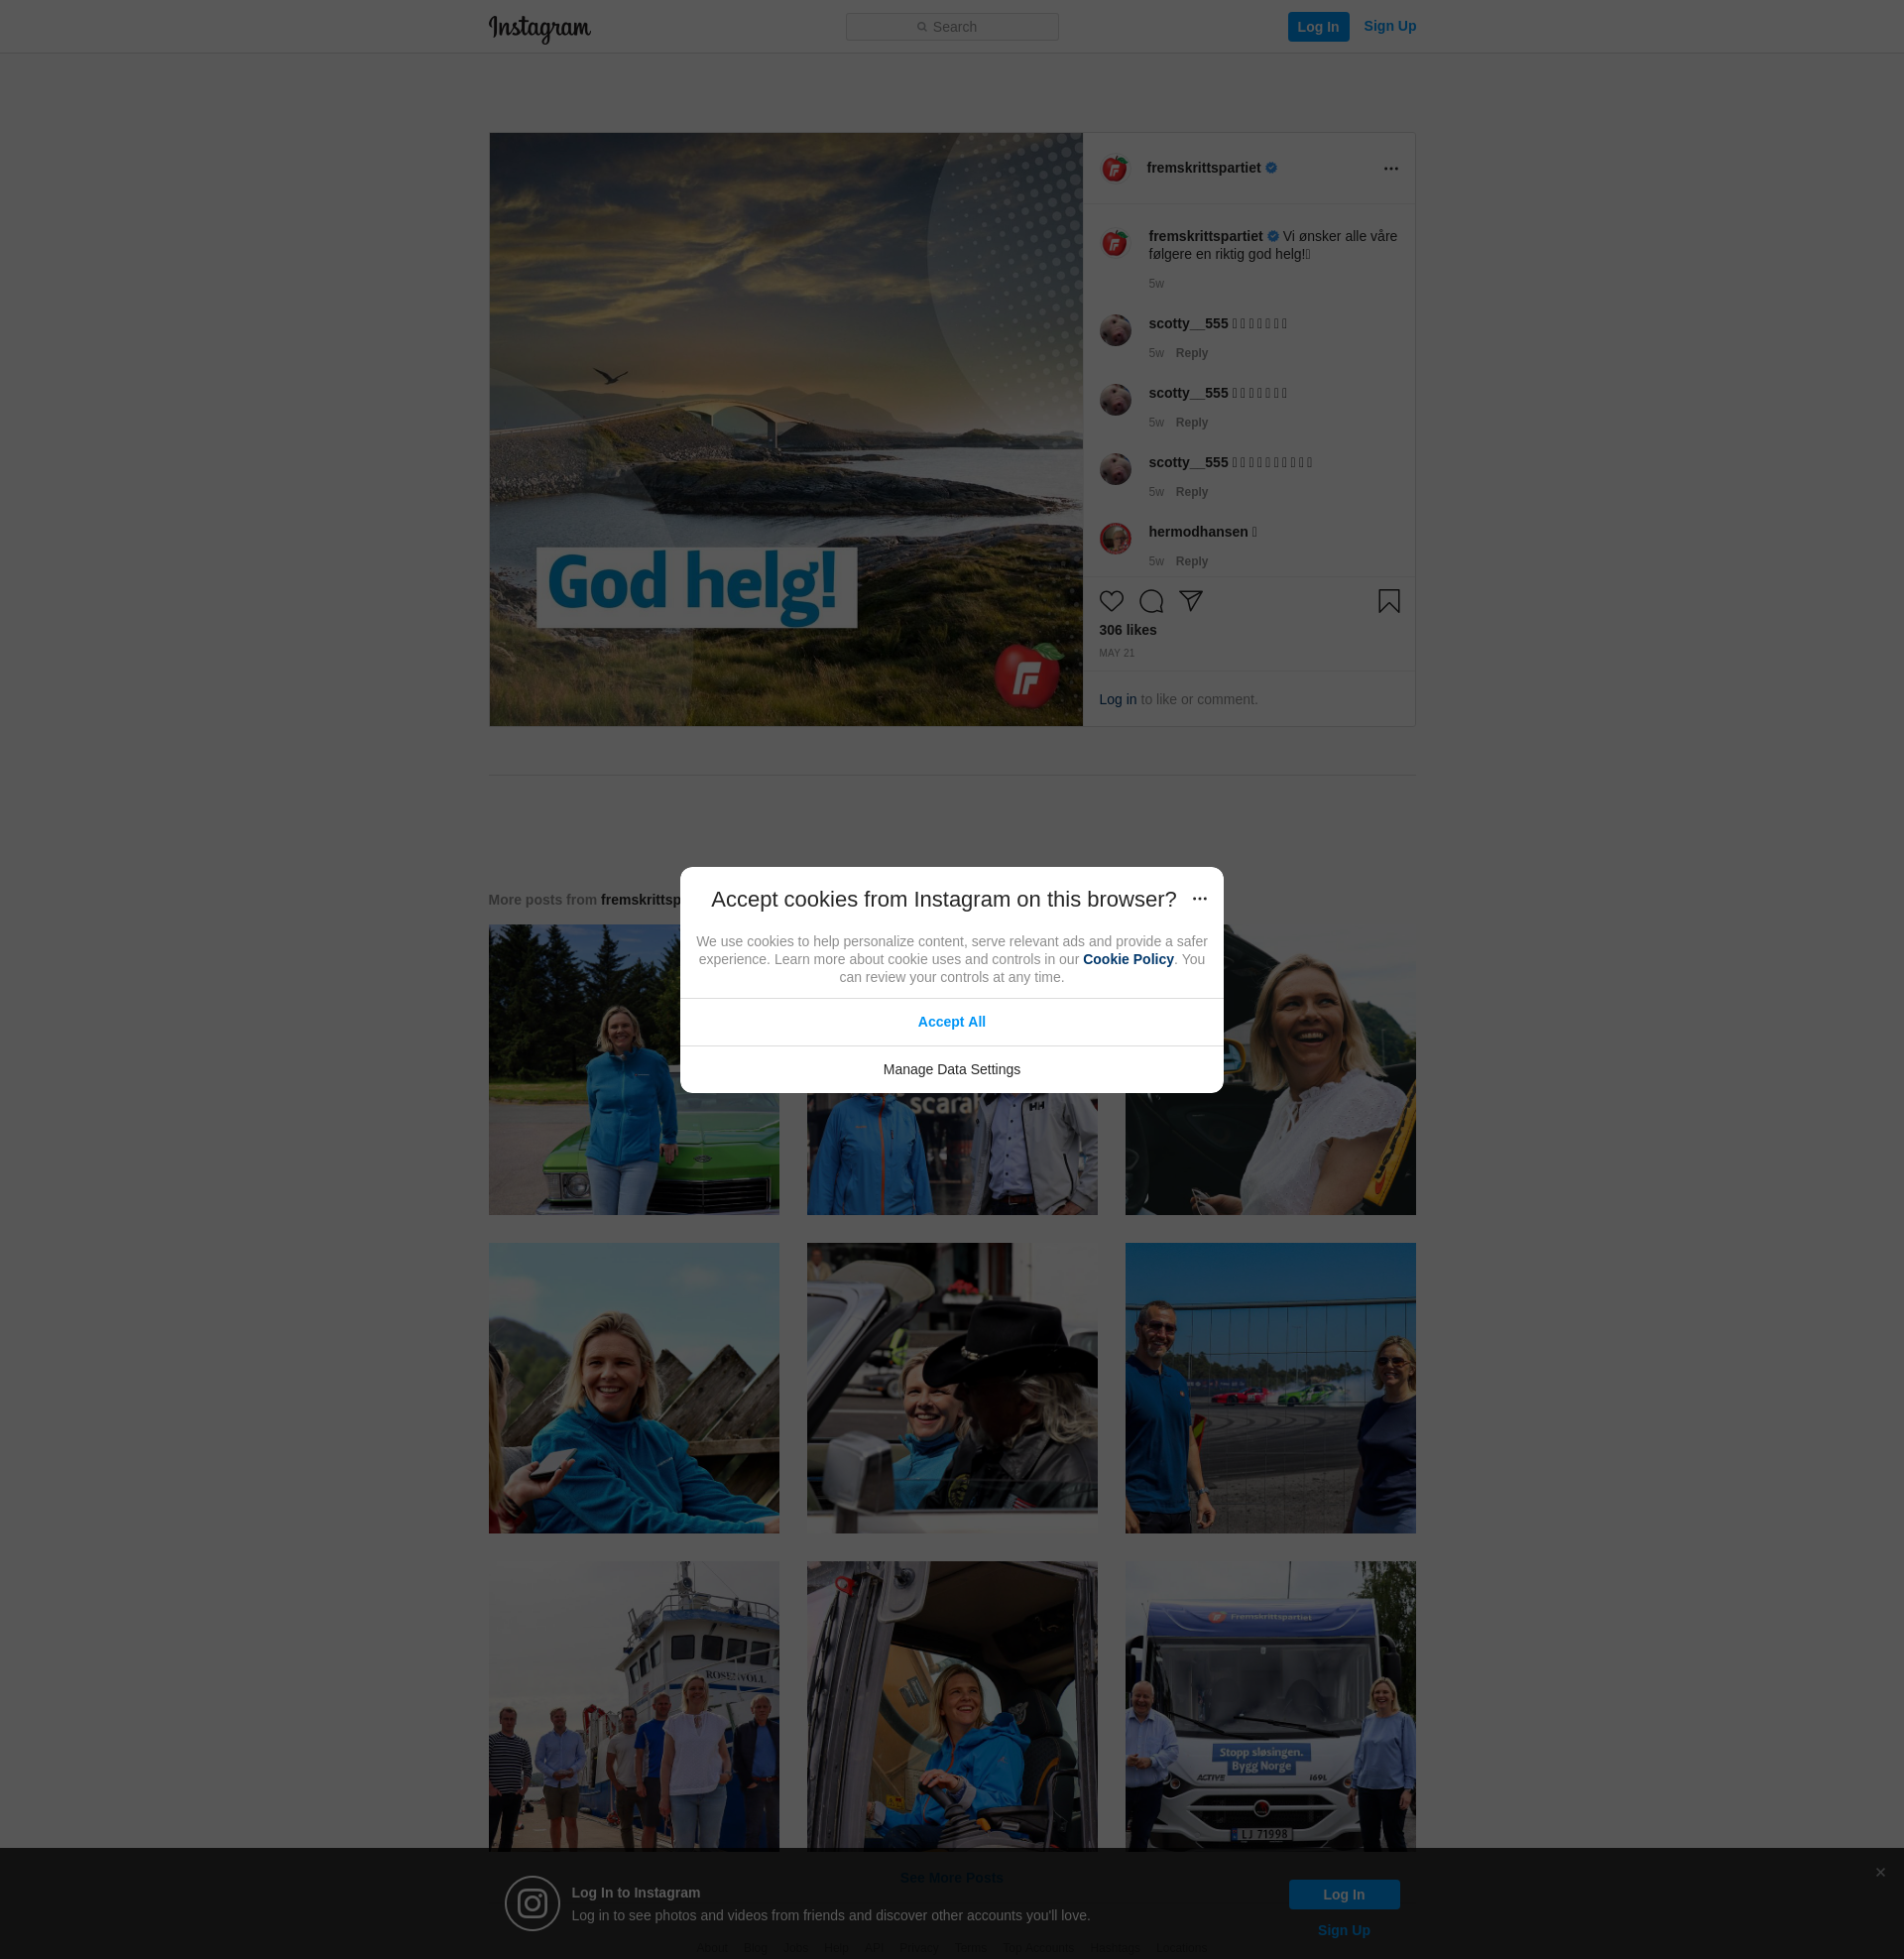1904x1959 pixels.
Task: Open cookie dialog three-dot options
Action: point(1199,899)
